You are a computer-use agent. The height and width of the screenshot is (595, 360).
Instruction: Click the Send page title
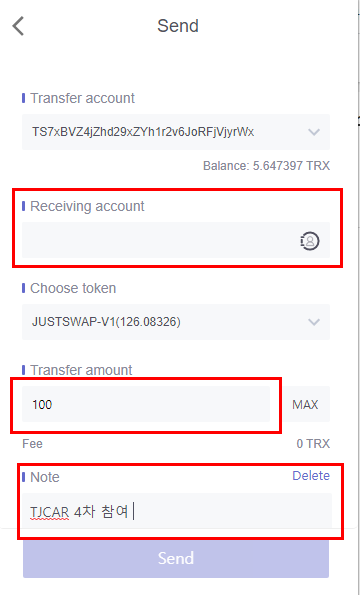pyautogui.click(x=178, y=26)
